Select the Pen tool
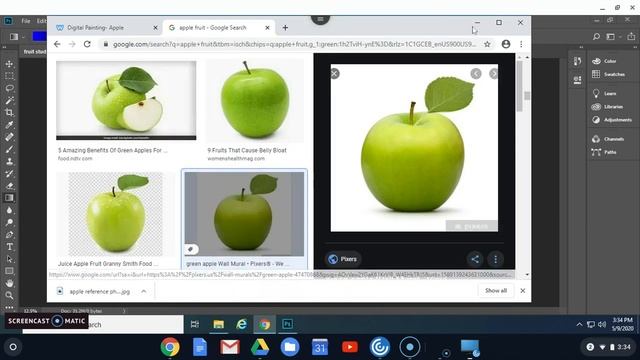This screenshot has height=360, width=640. pyautogui.click(x=9, y=235)
